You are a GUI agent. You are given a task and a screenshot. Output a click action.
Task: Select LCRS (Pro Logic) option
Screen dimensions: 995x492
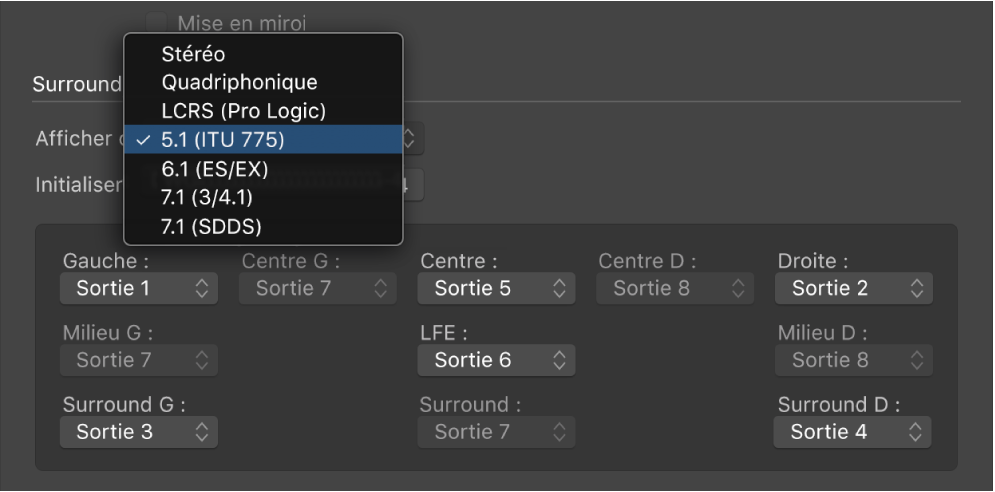[244, 111]
